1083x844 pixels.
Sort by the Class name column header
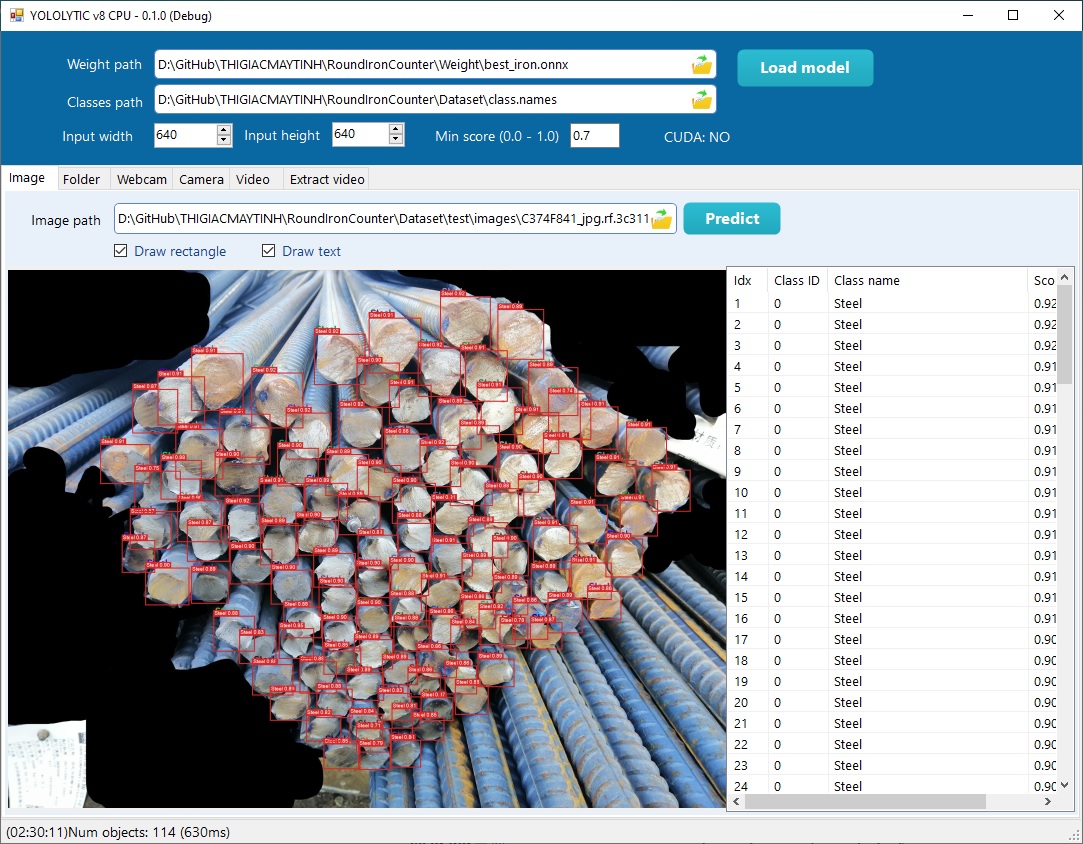(926, 281)
